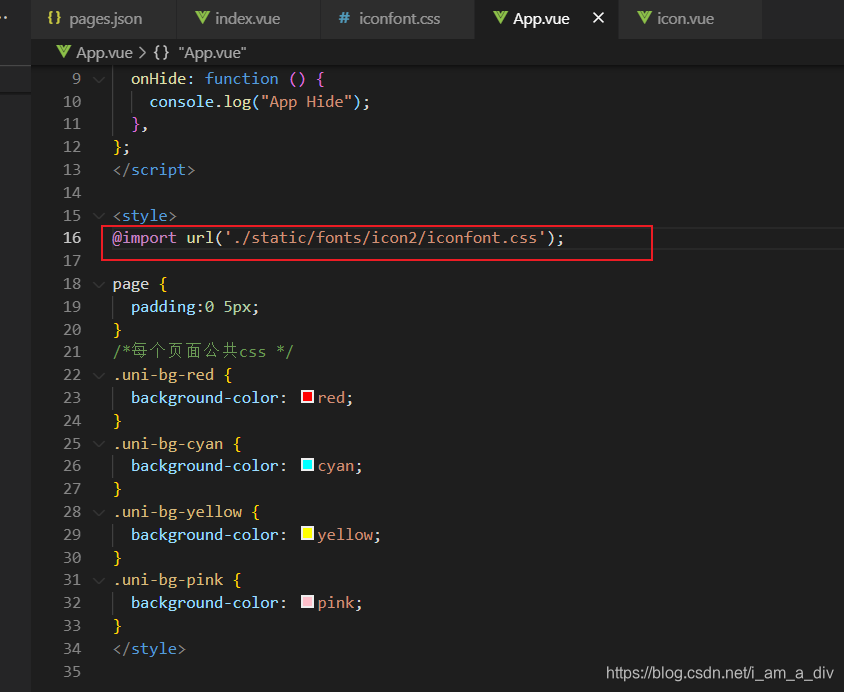844x692 pixels.
Task: Select App.vue in the breadcrumb path
Action: (x=104, y=53)
